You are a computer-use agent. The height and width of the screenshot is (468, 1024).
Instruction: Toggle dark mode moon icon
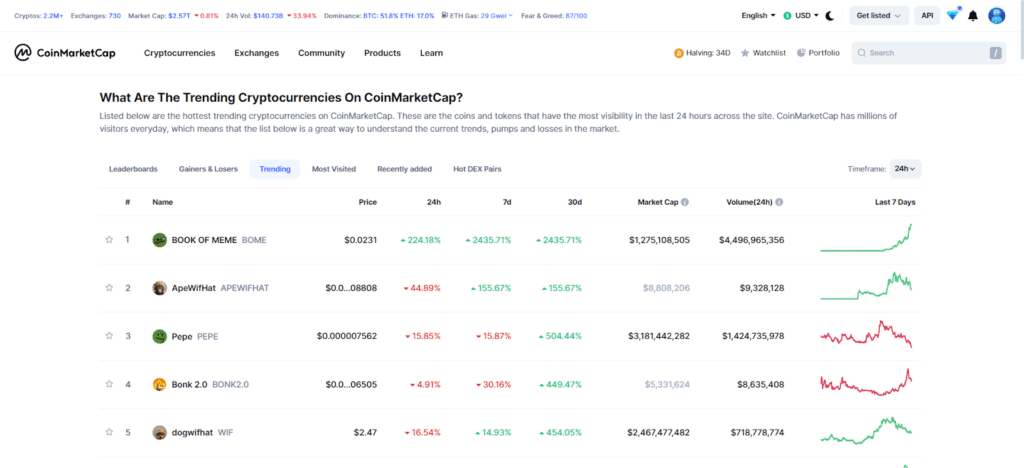[830, 16]
